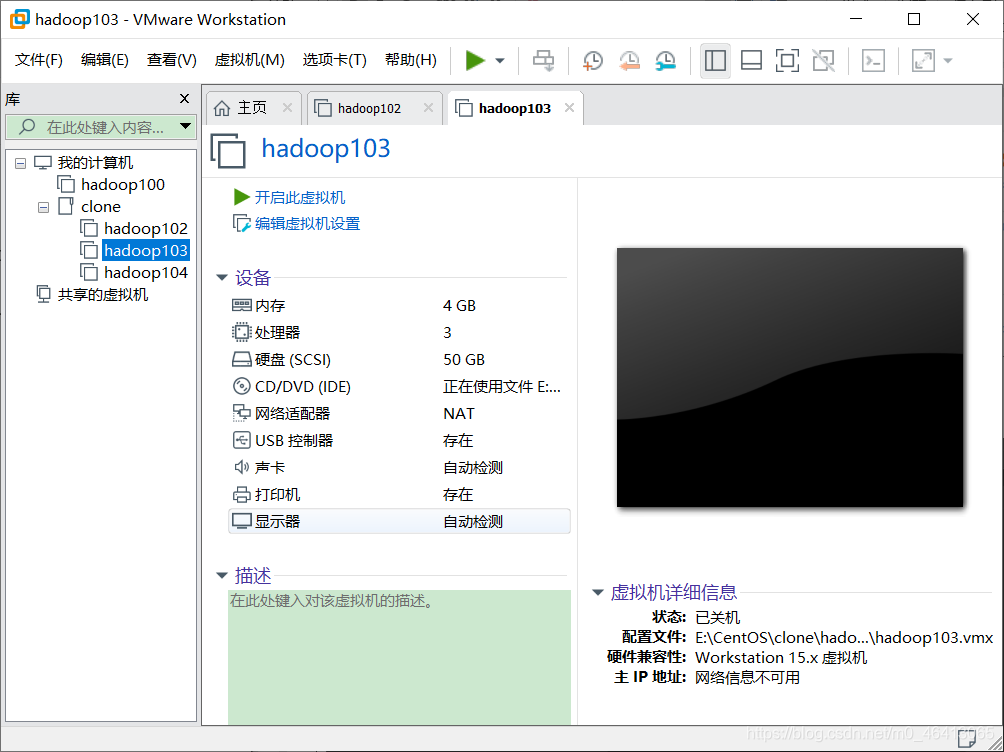Toggle the thumbnail bar view icon
This screenshot has width=1004, height=752.
point(751,61)
